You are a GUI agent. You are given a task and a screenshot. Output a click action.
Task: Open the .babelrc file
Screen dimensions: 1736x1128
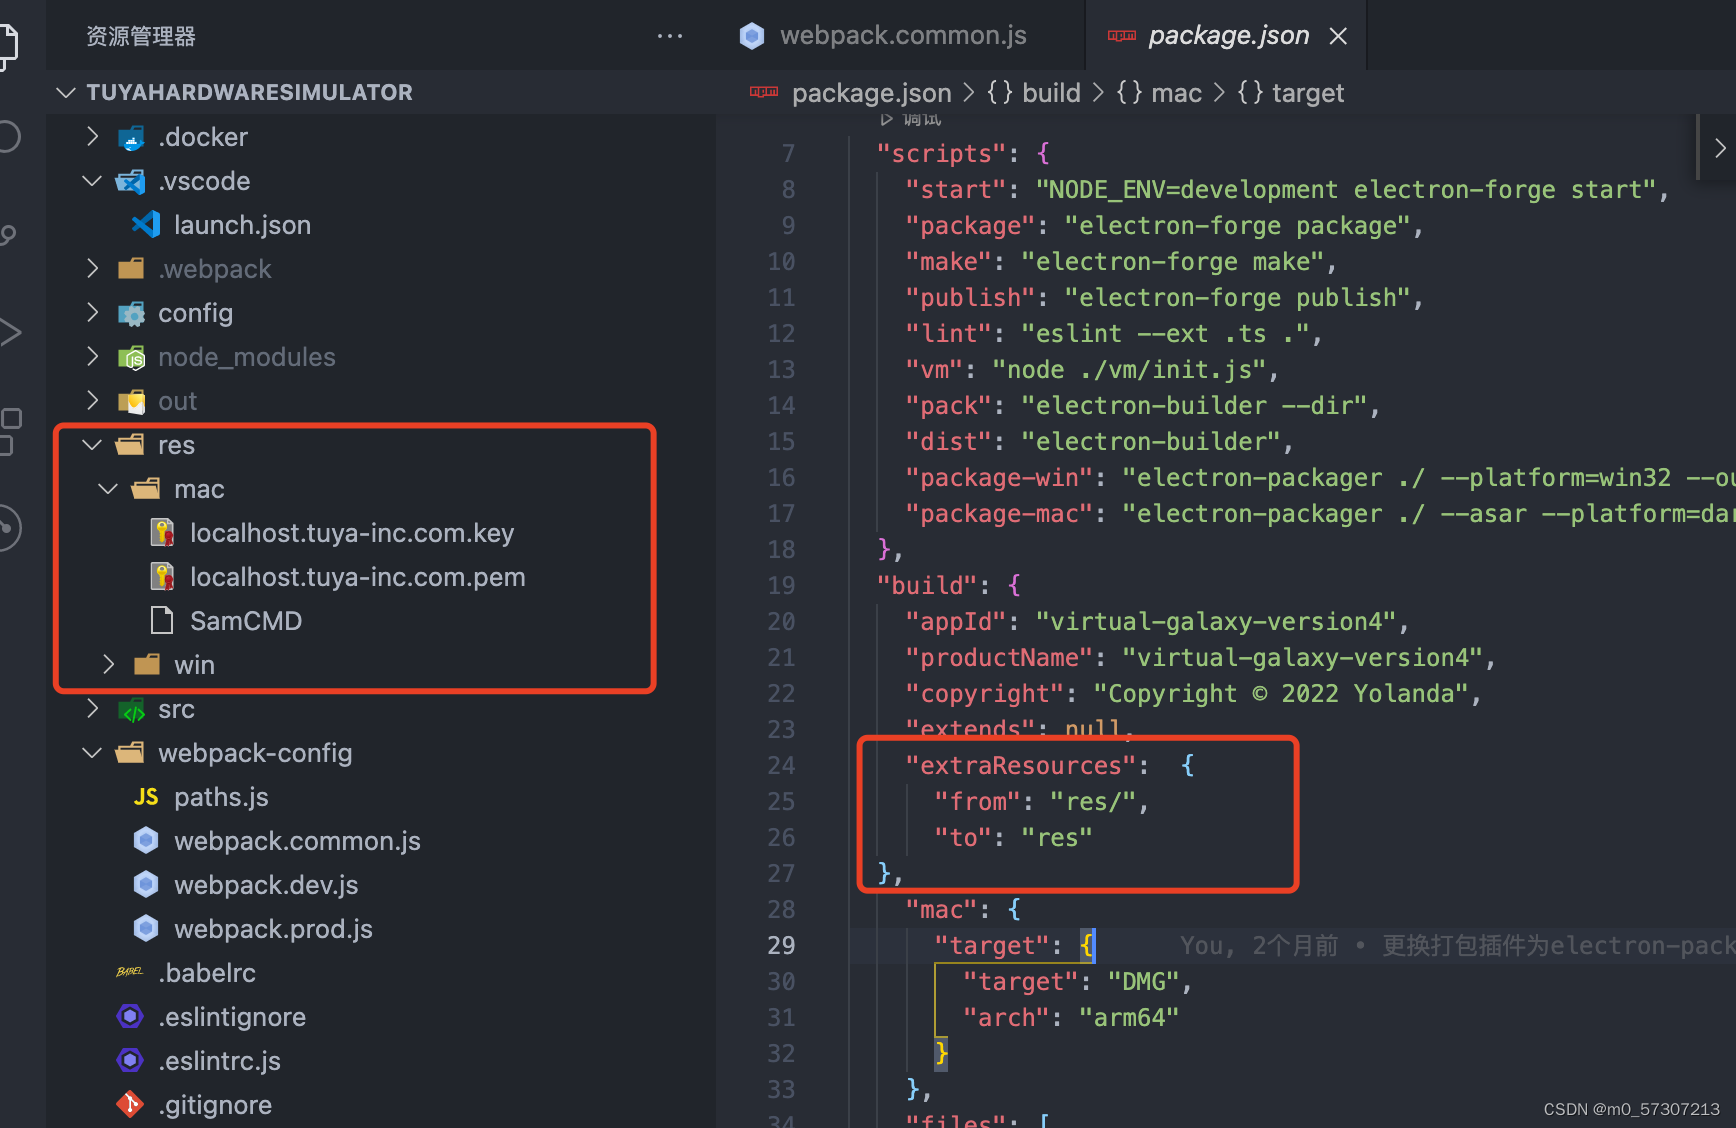coord(207,973)
